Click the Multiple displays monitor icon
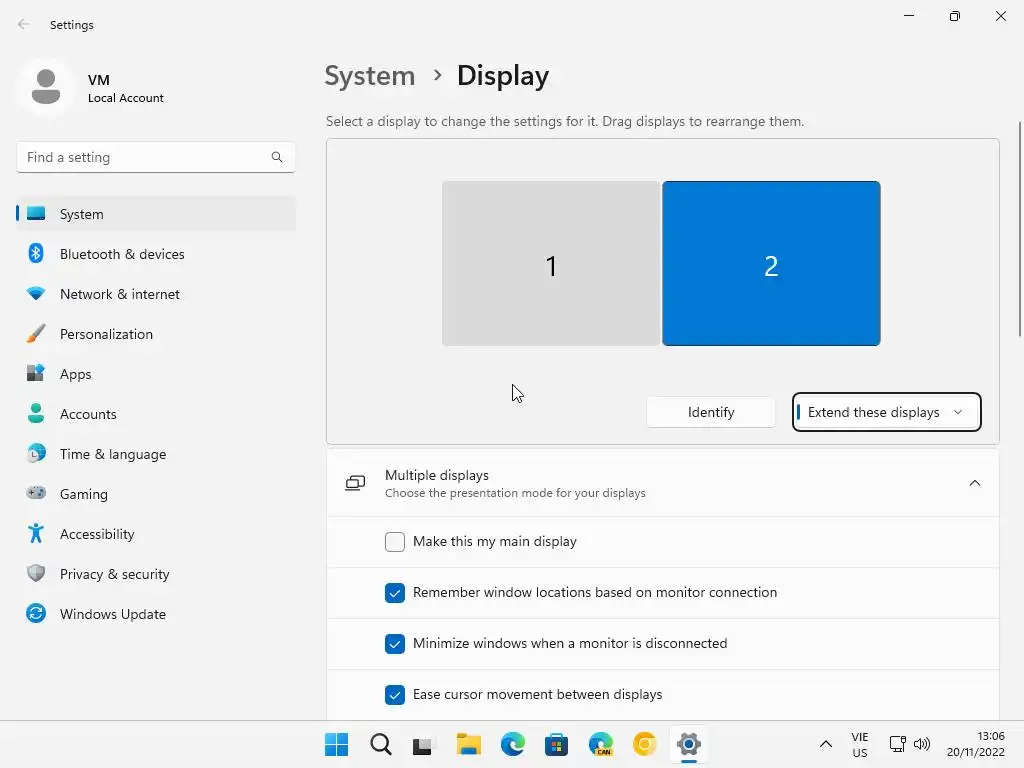Viewport: 1024px width, 768px height. [355, 483]
